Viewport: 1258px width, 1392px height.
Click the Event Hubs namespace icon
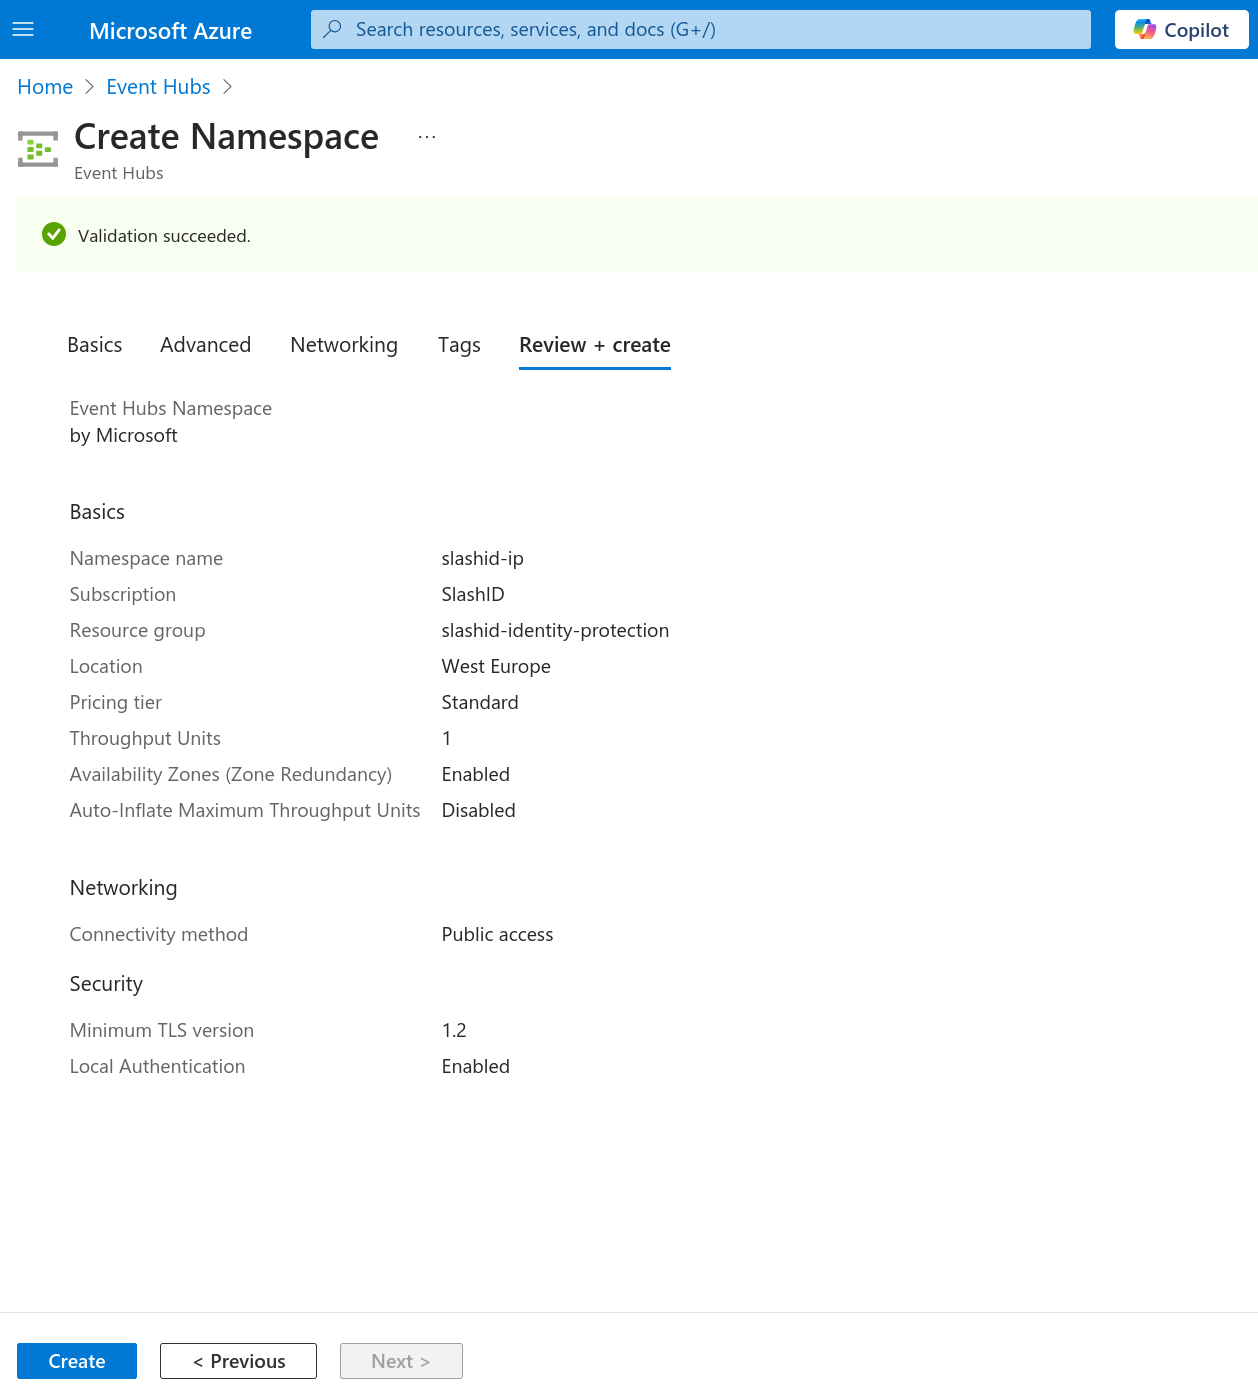(38, 148)
